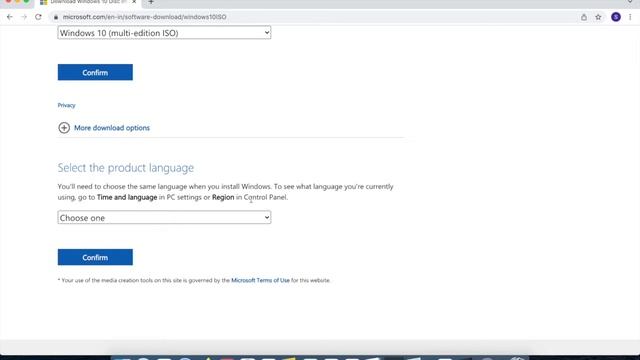Screen dimensions: 640x360
Task: Open the Chrome profile avatar
Action: pyautogui.click(x=616, y=17)
